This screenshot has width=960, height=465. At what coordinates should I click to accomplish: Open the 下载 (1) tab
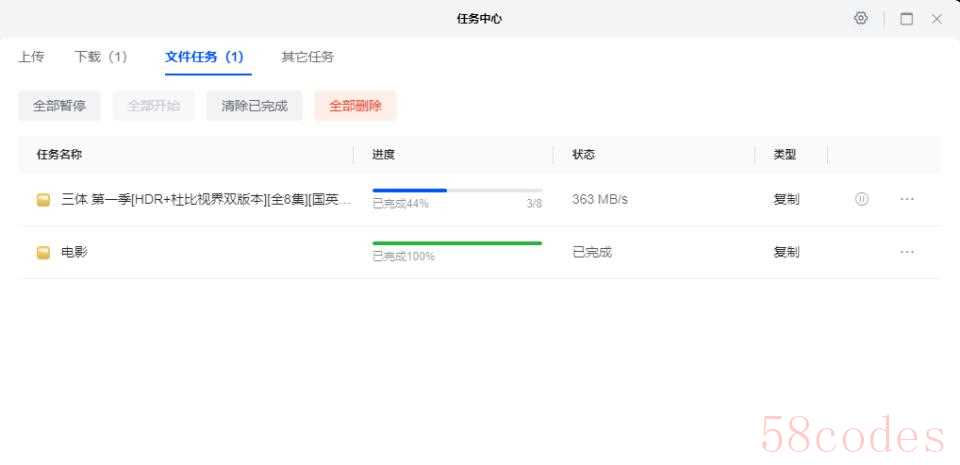[101, 57]
